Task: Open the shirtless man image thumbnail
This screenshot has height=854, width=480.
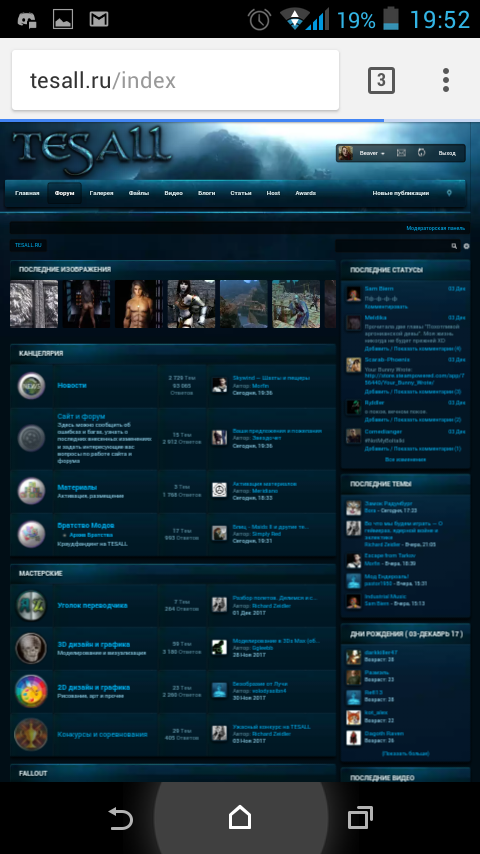Action: [138, 304]
